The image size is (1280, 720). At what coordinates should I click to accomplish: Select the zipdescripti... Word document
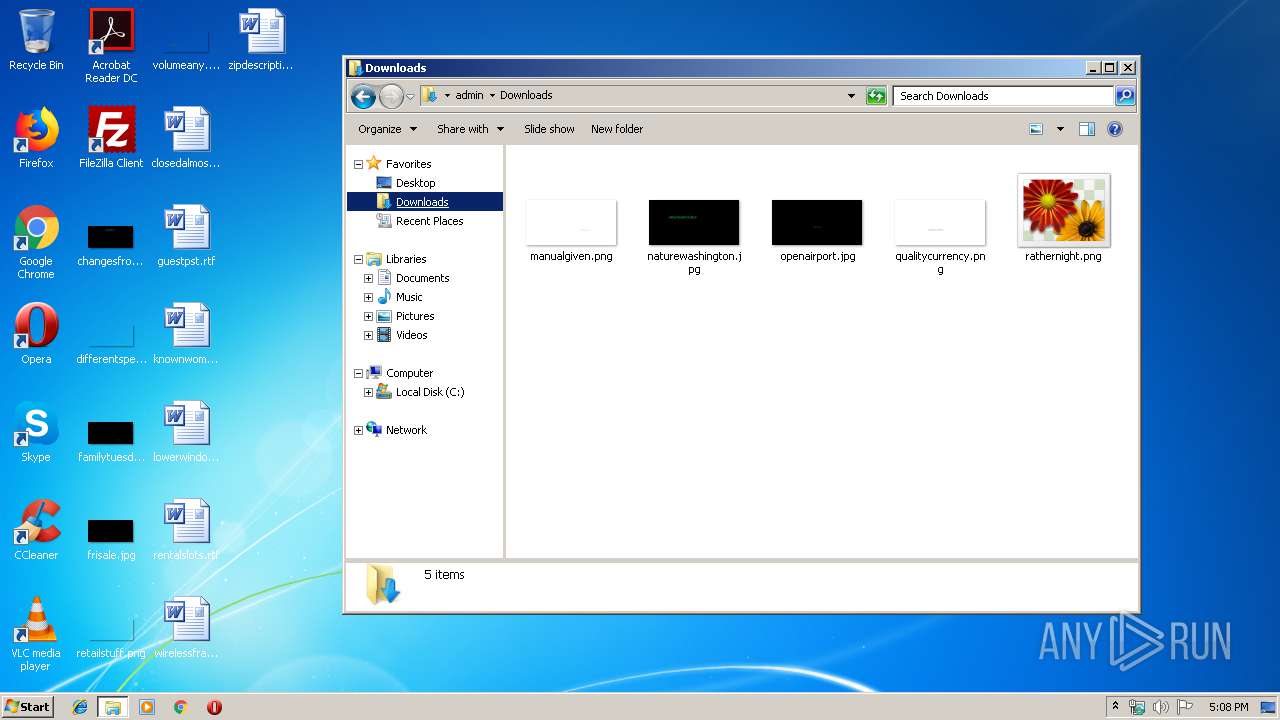[x=261, y=40]
